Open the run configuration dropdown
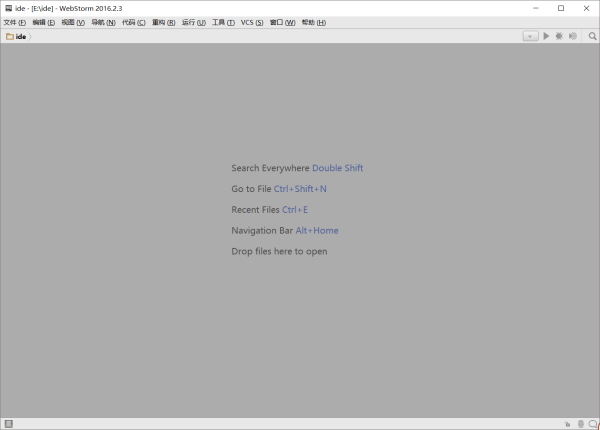Screen dimensions: 600x430 530,36
